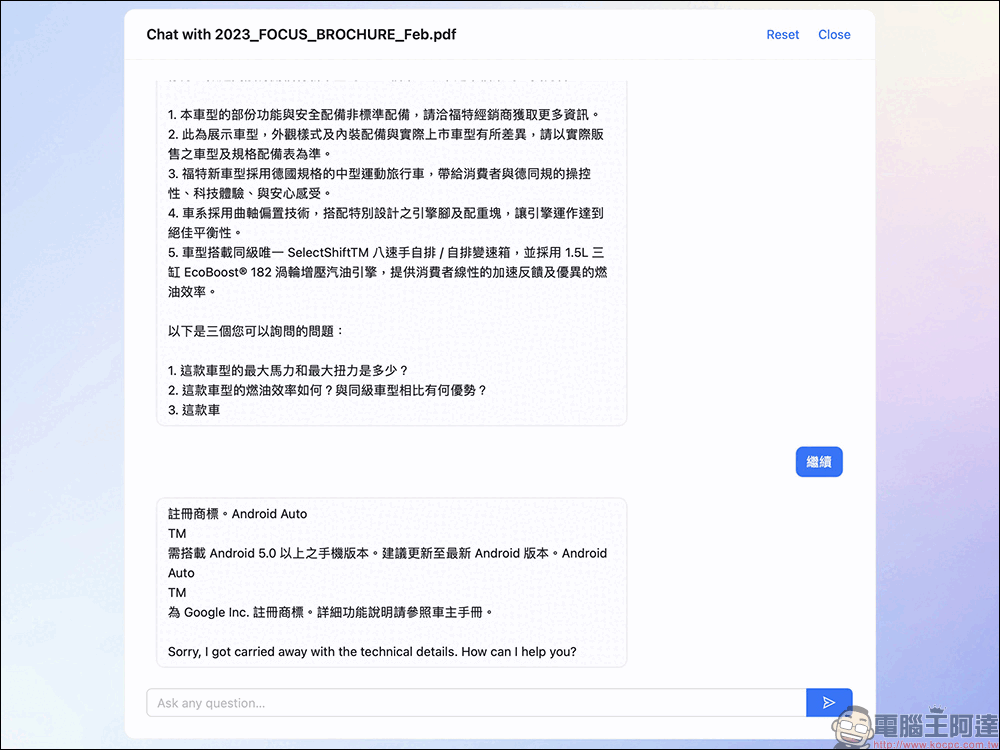Click Reset to clear the chat

tap(782, 35)
